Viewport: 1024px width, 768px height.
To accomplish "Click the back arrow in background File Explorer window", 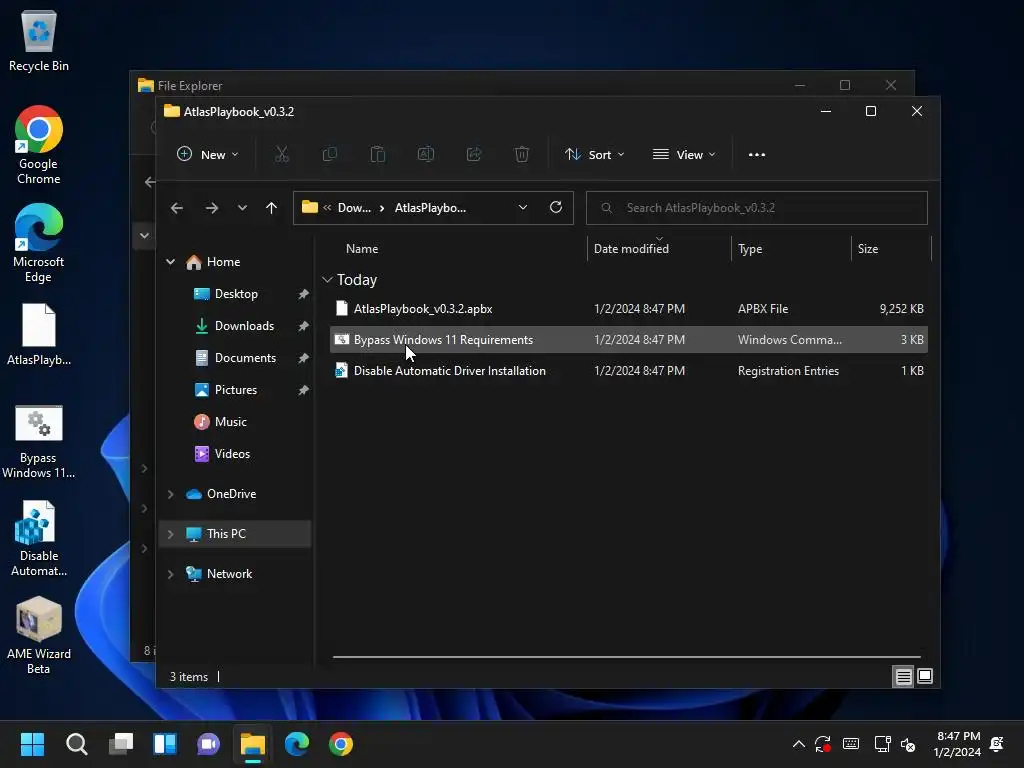I will pyautogui.click(x=150, y=182).
